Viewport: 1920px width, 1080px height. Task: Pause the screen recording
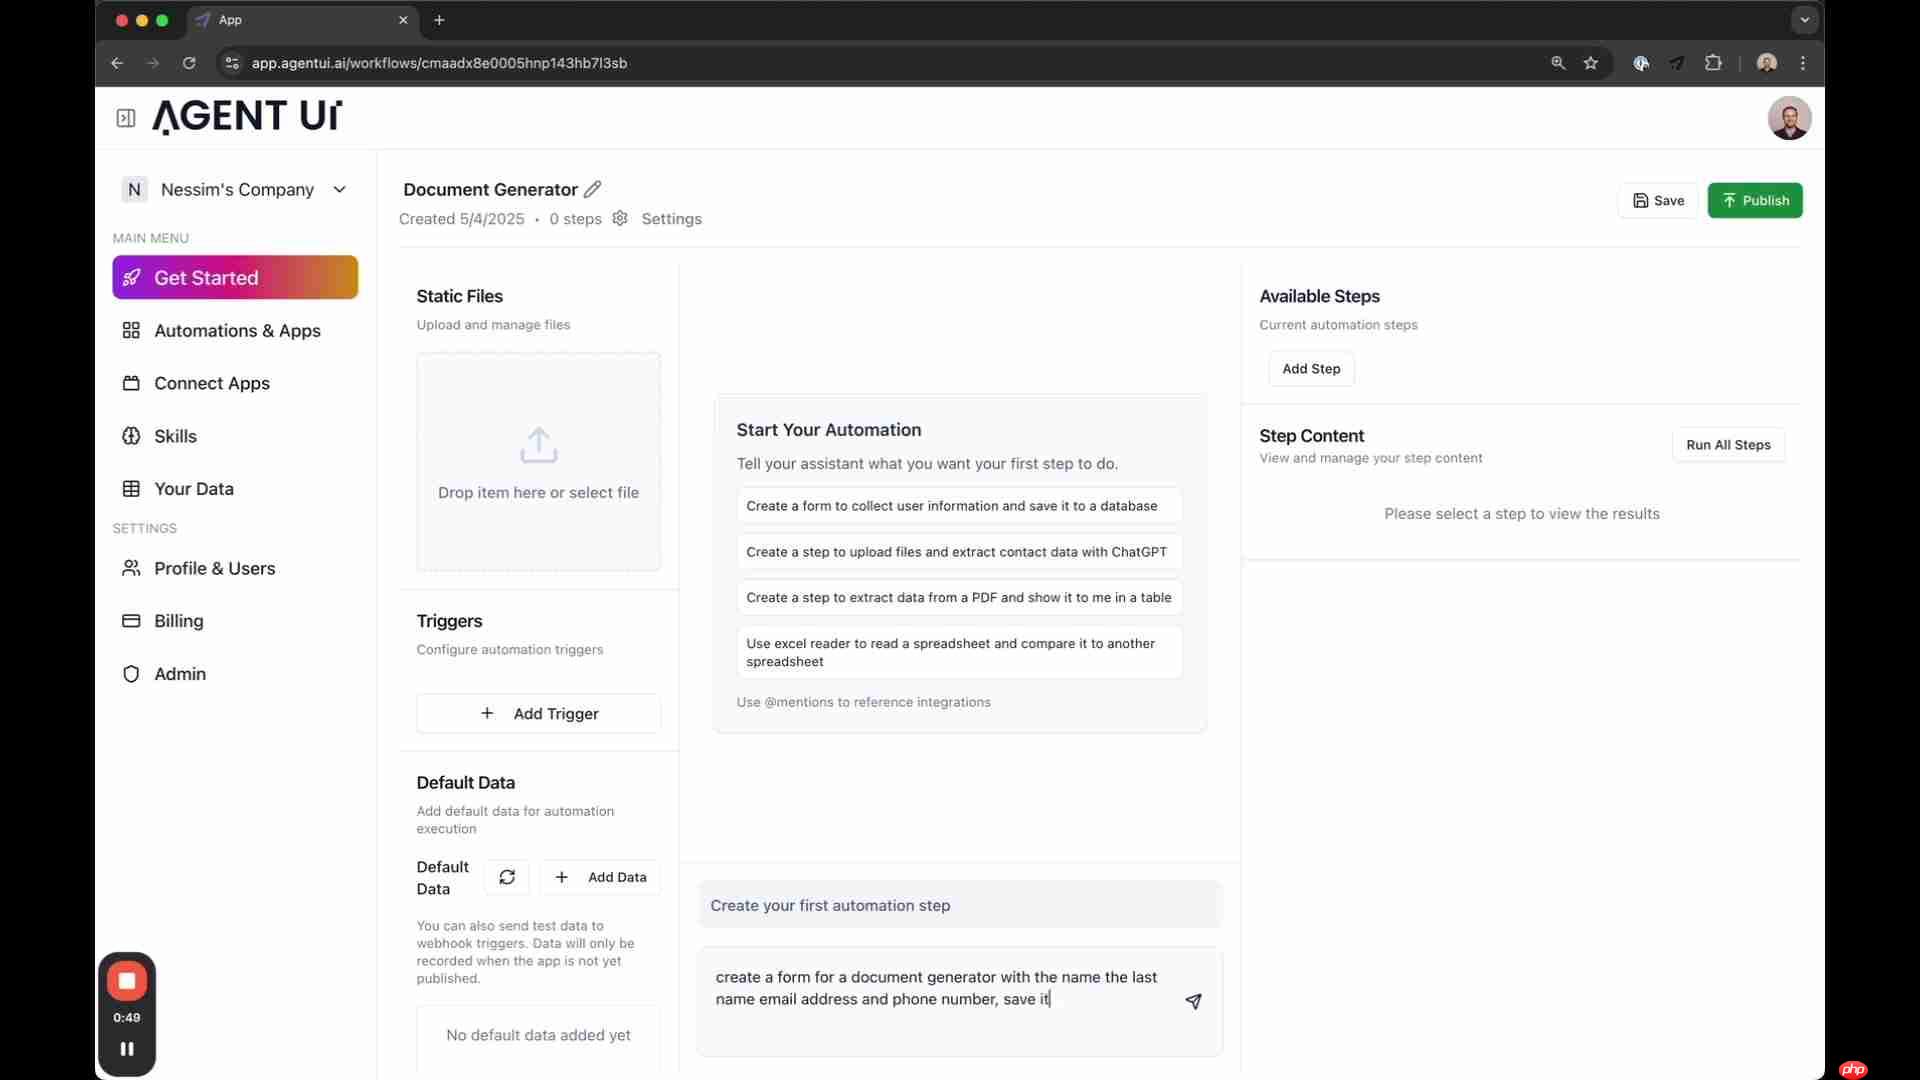[x=127, y=1049]
